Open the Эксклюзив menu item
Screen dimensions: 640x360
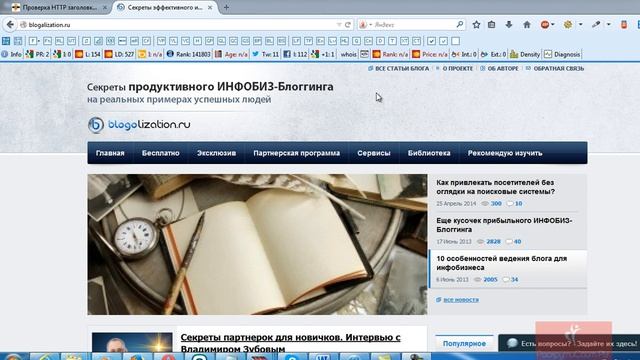point(216,153)
